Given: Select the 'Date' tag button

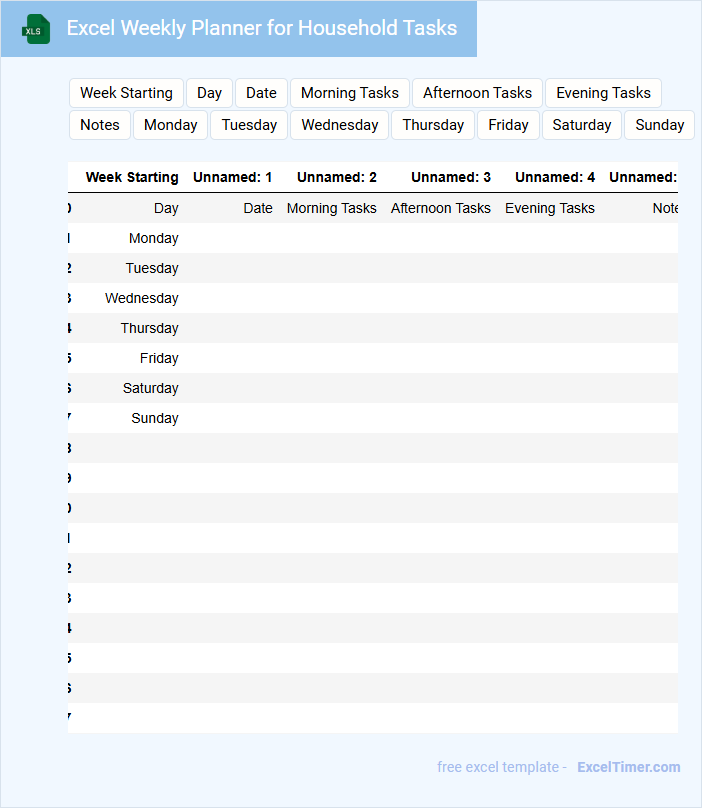Looking at the screenshot, I should coord(261,93).
